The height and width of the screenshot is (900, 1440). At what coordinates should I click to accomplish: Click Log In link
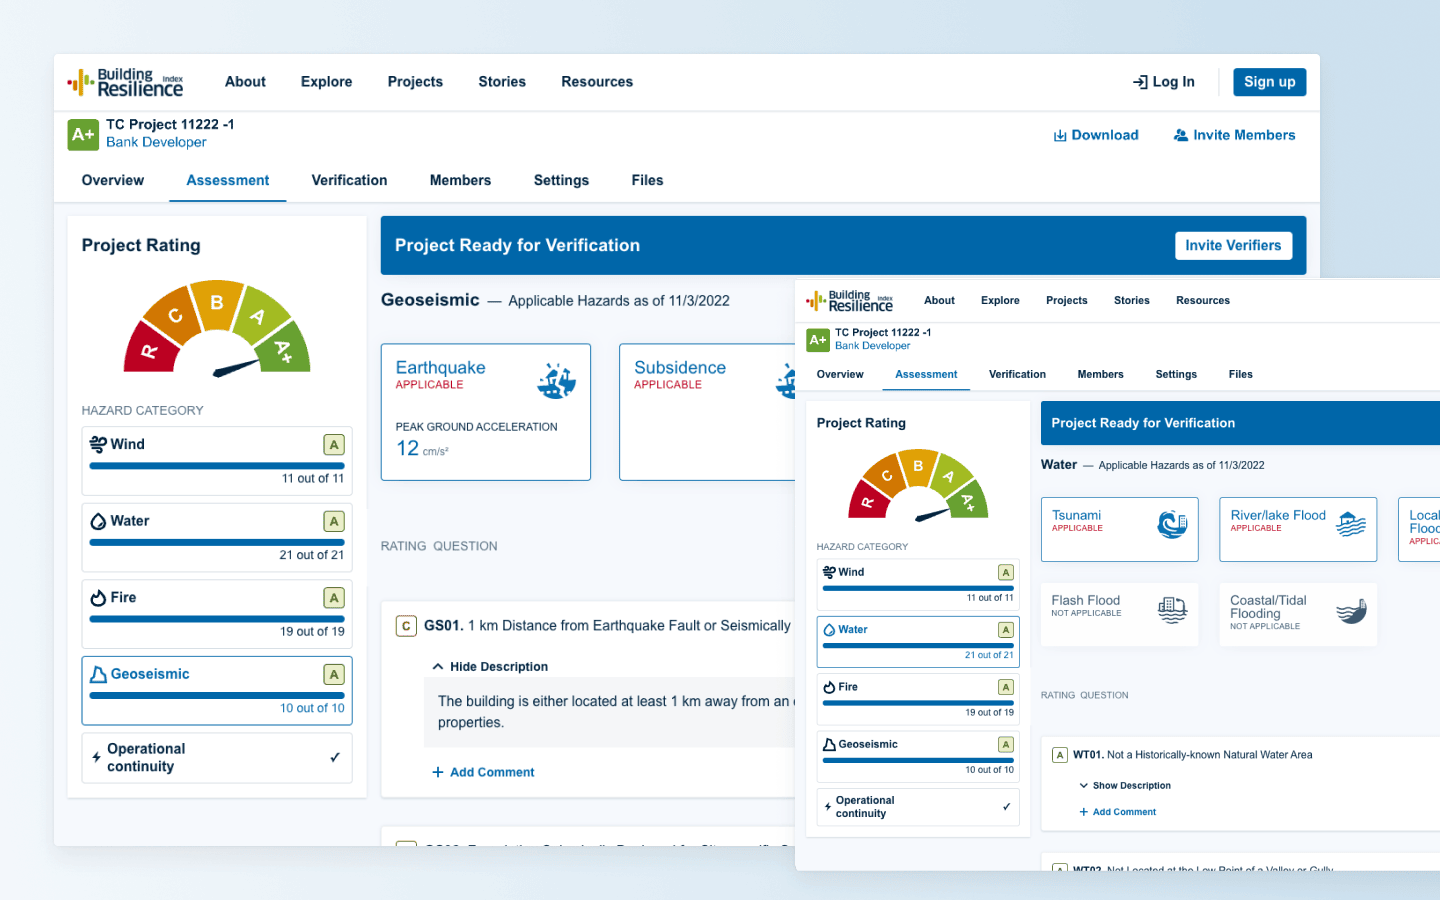(1164, 82)
